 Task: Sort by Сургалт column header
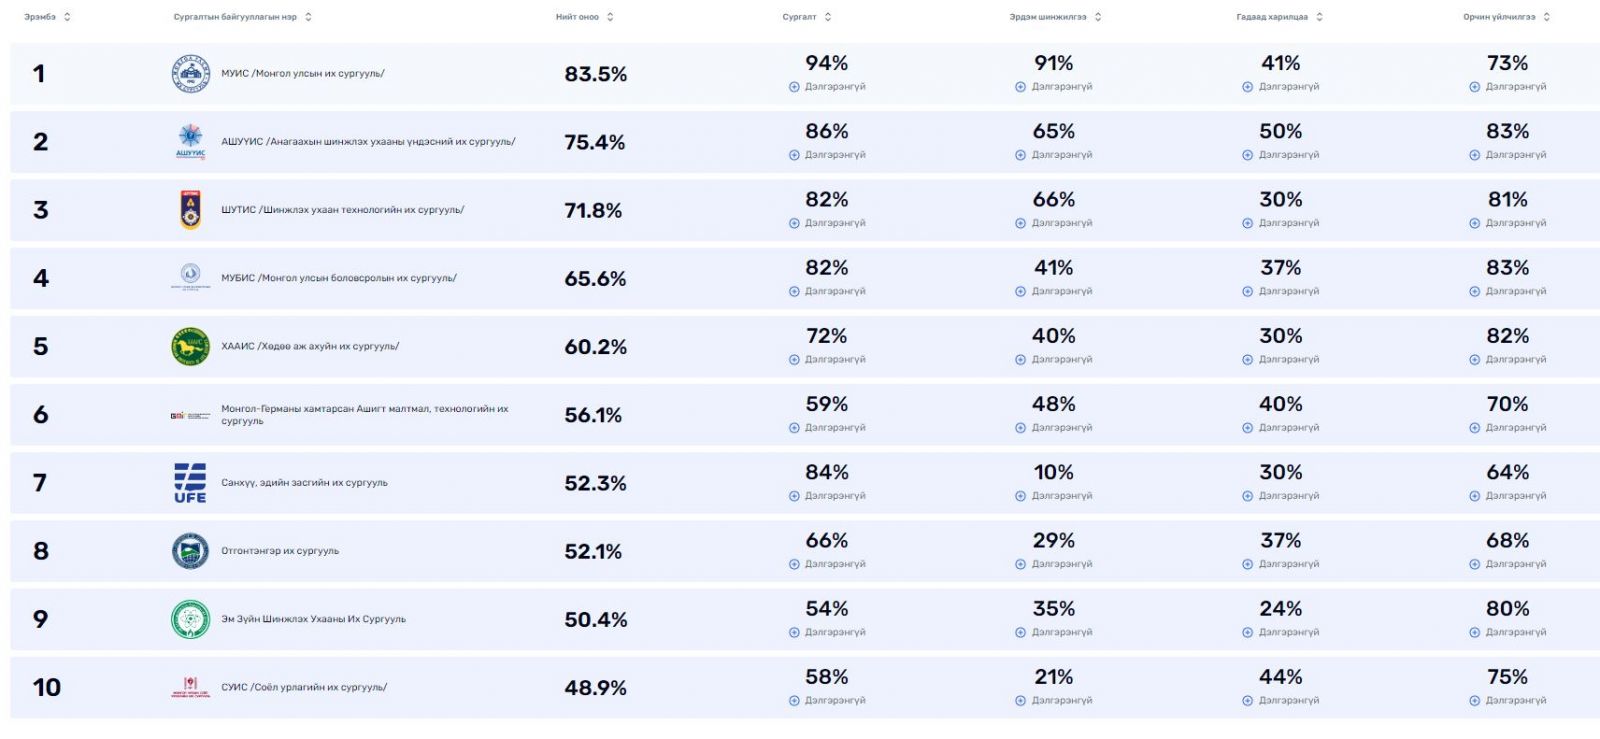pyautogui.click(x=807, y=17)
